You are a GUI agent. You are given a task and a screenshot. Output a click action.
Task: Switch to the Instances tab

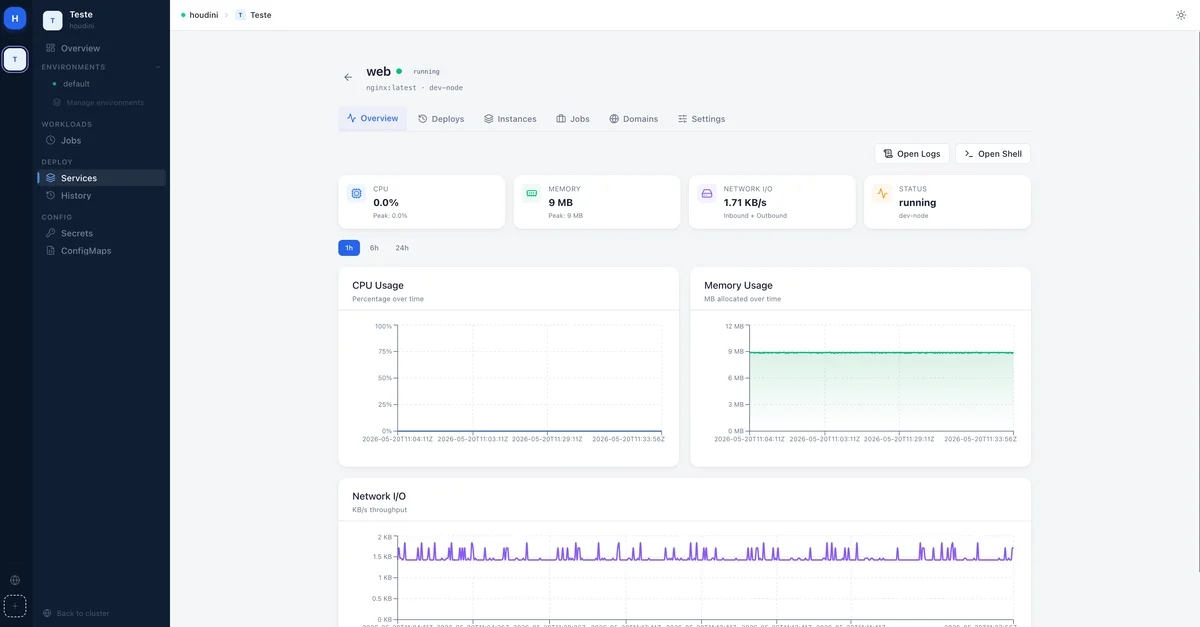510,119
